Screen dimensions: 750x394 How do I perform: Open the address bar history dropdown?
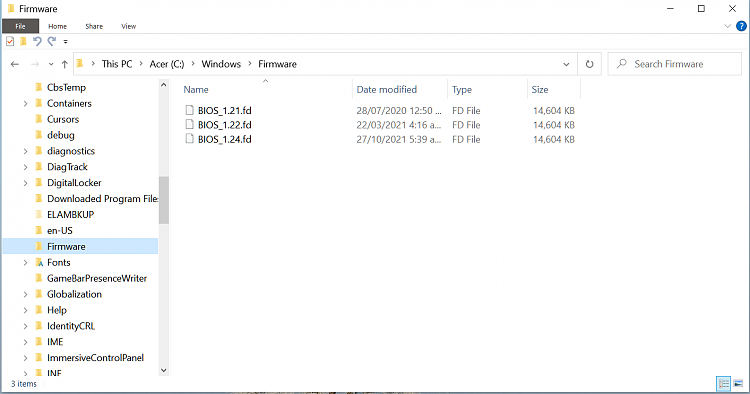[x=566, y=64]
